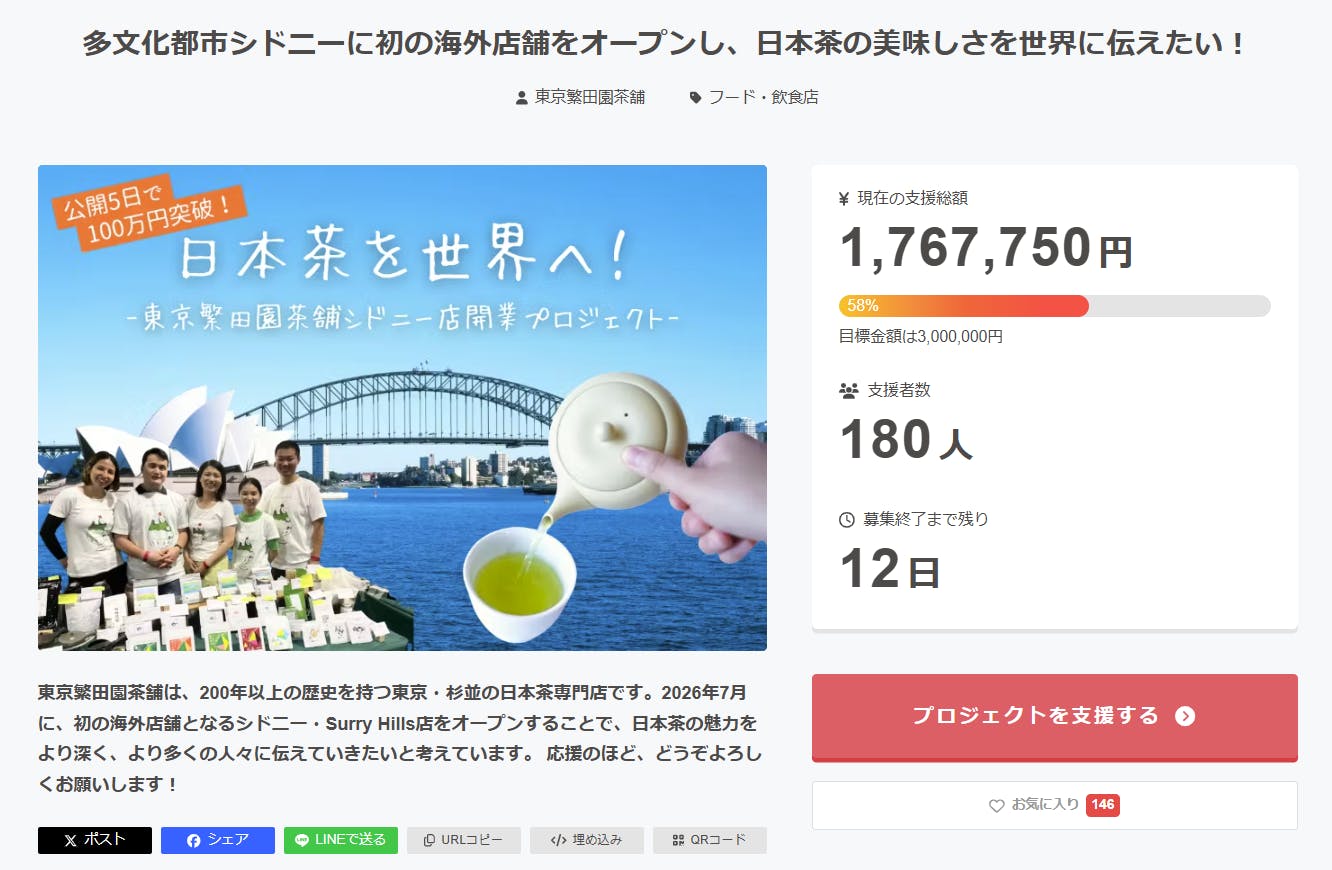Click the 146 favorites count badge
The width and height of the screenshot is (1332, 870).
(x=1102, y=805)
